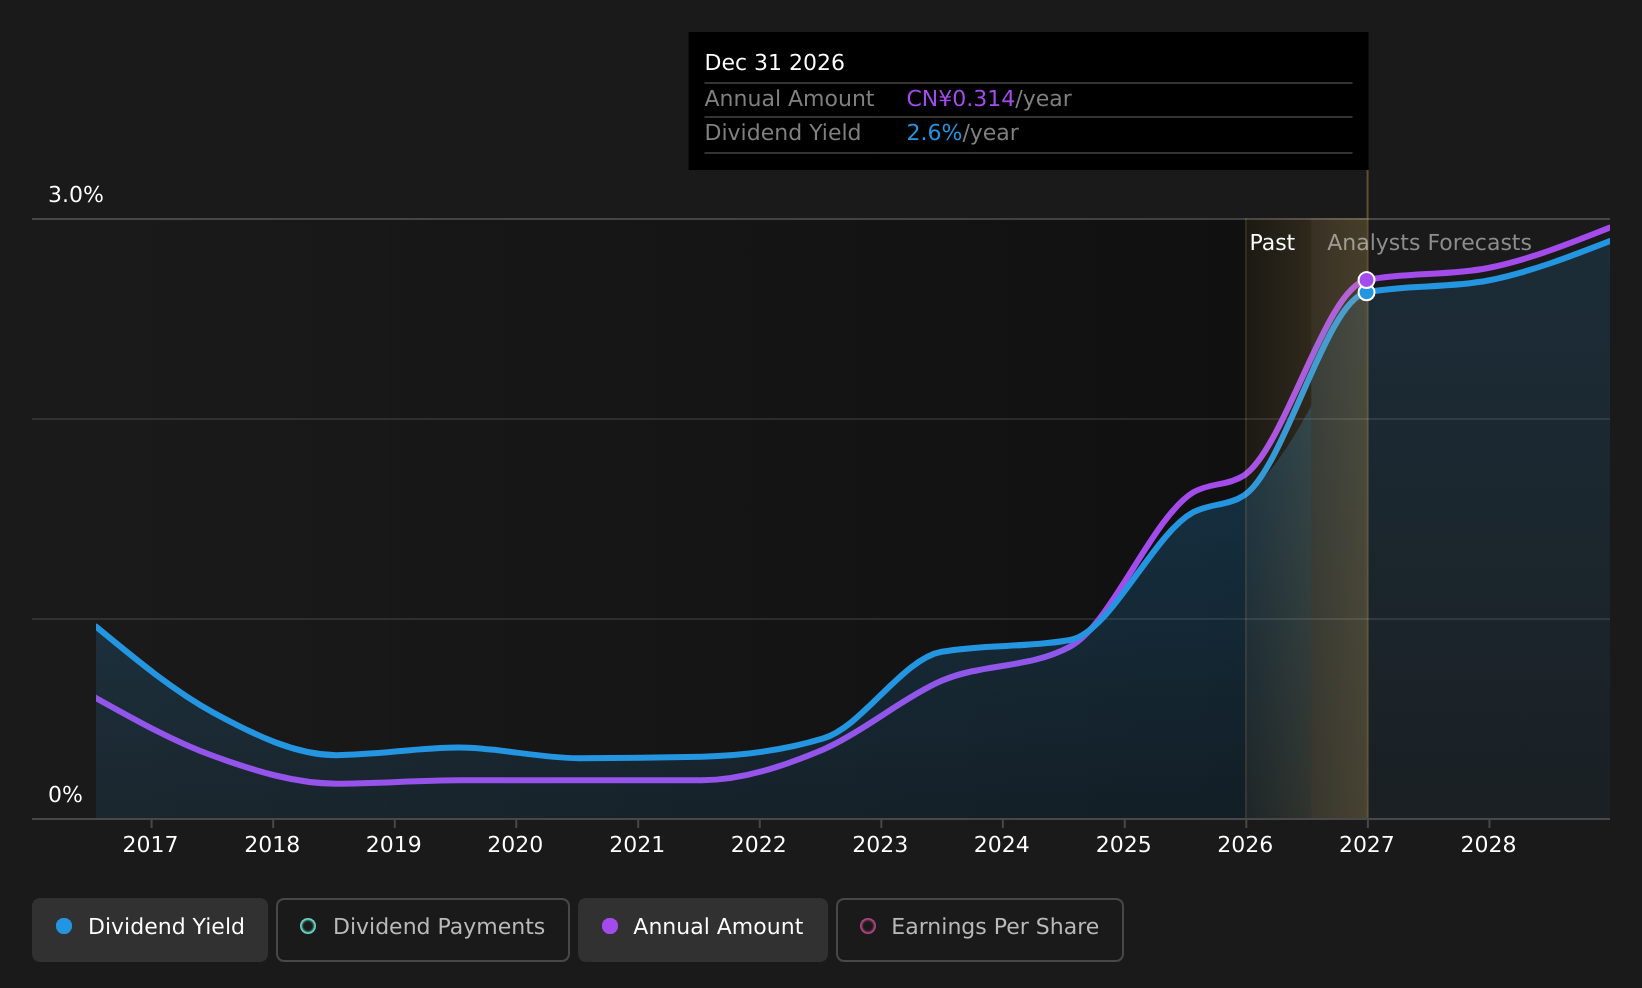This screenshot has width=1642, height=988.
Task: Click the 2.6%/year tooltip value
Action: click(962, 133)
